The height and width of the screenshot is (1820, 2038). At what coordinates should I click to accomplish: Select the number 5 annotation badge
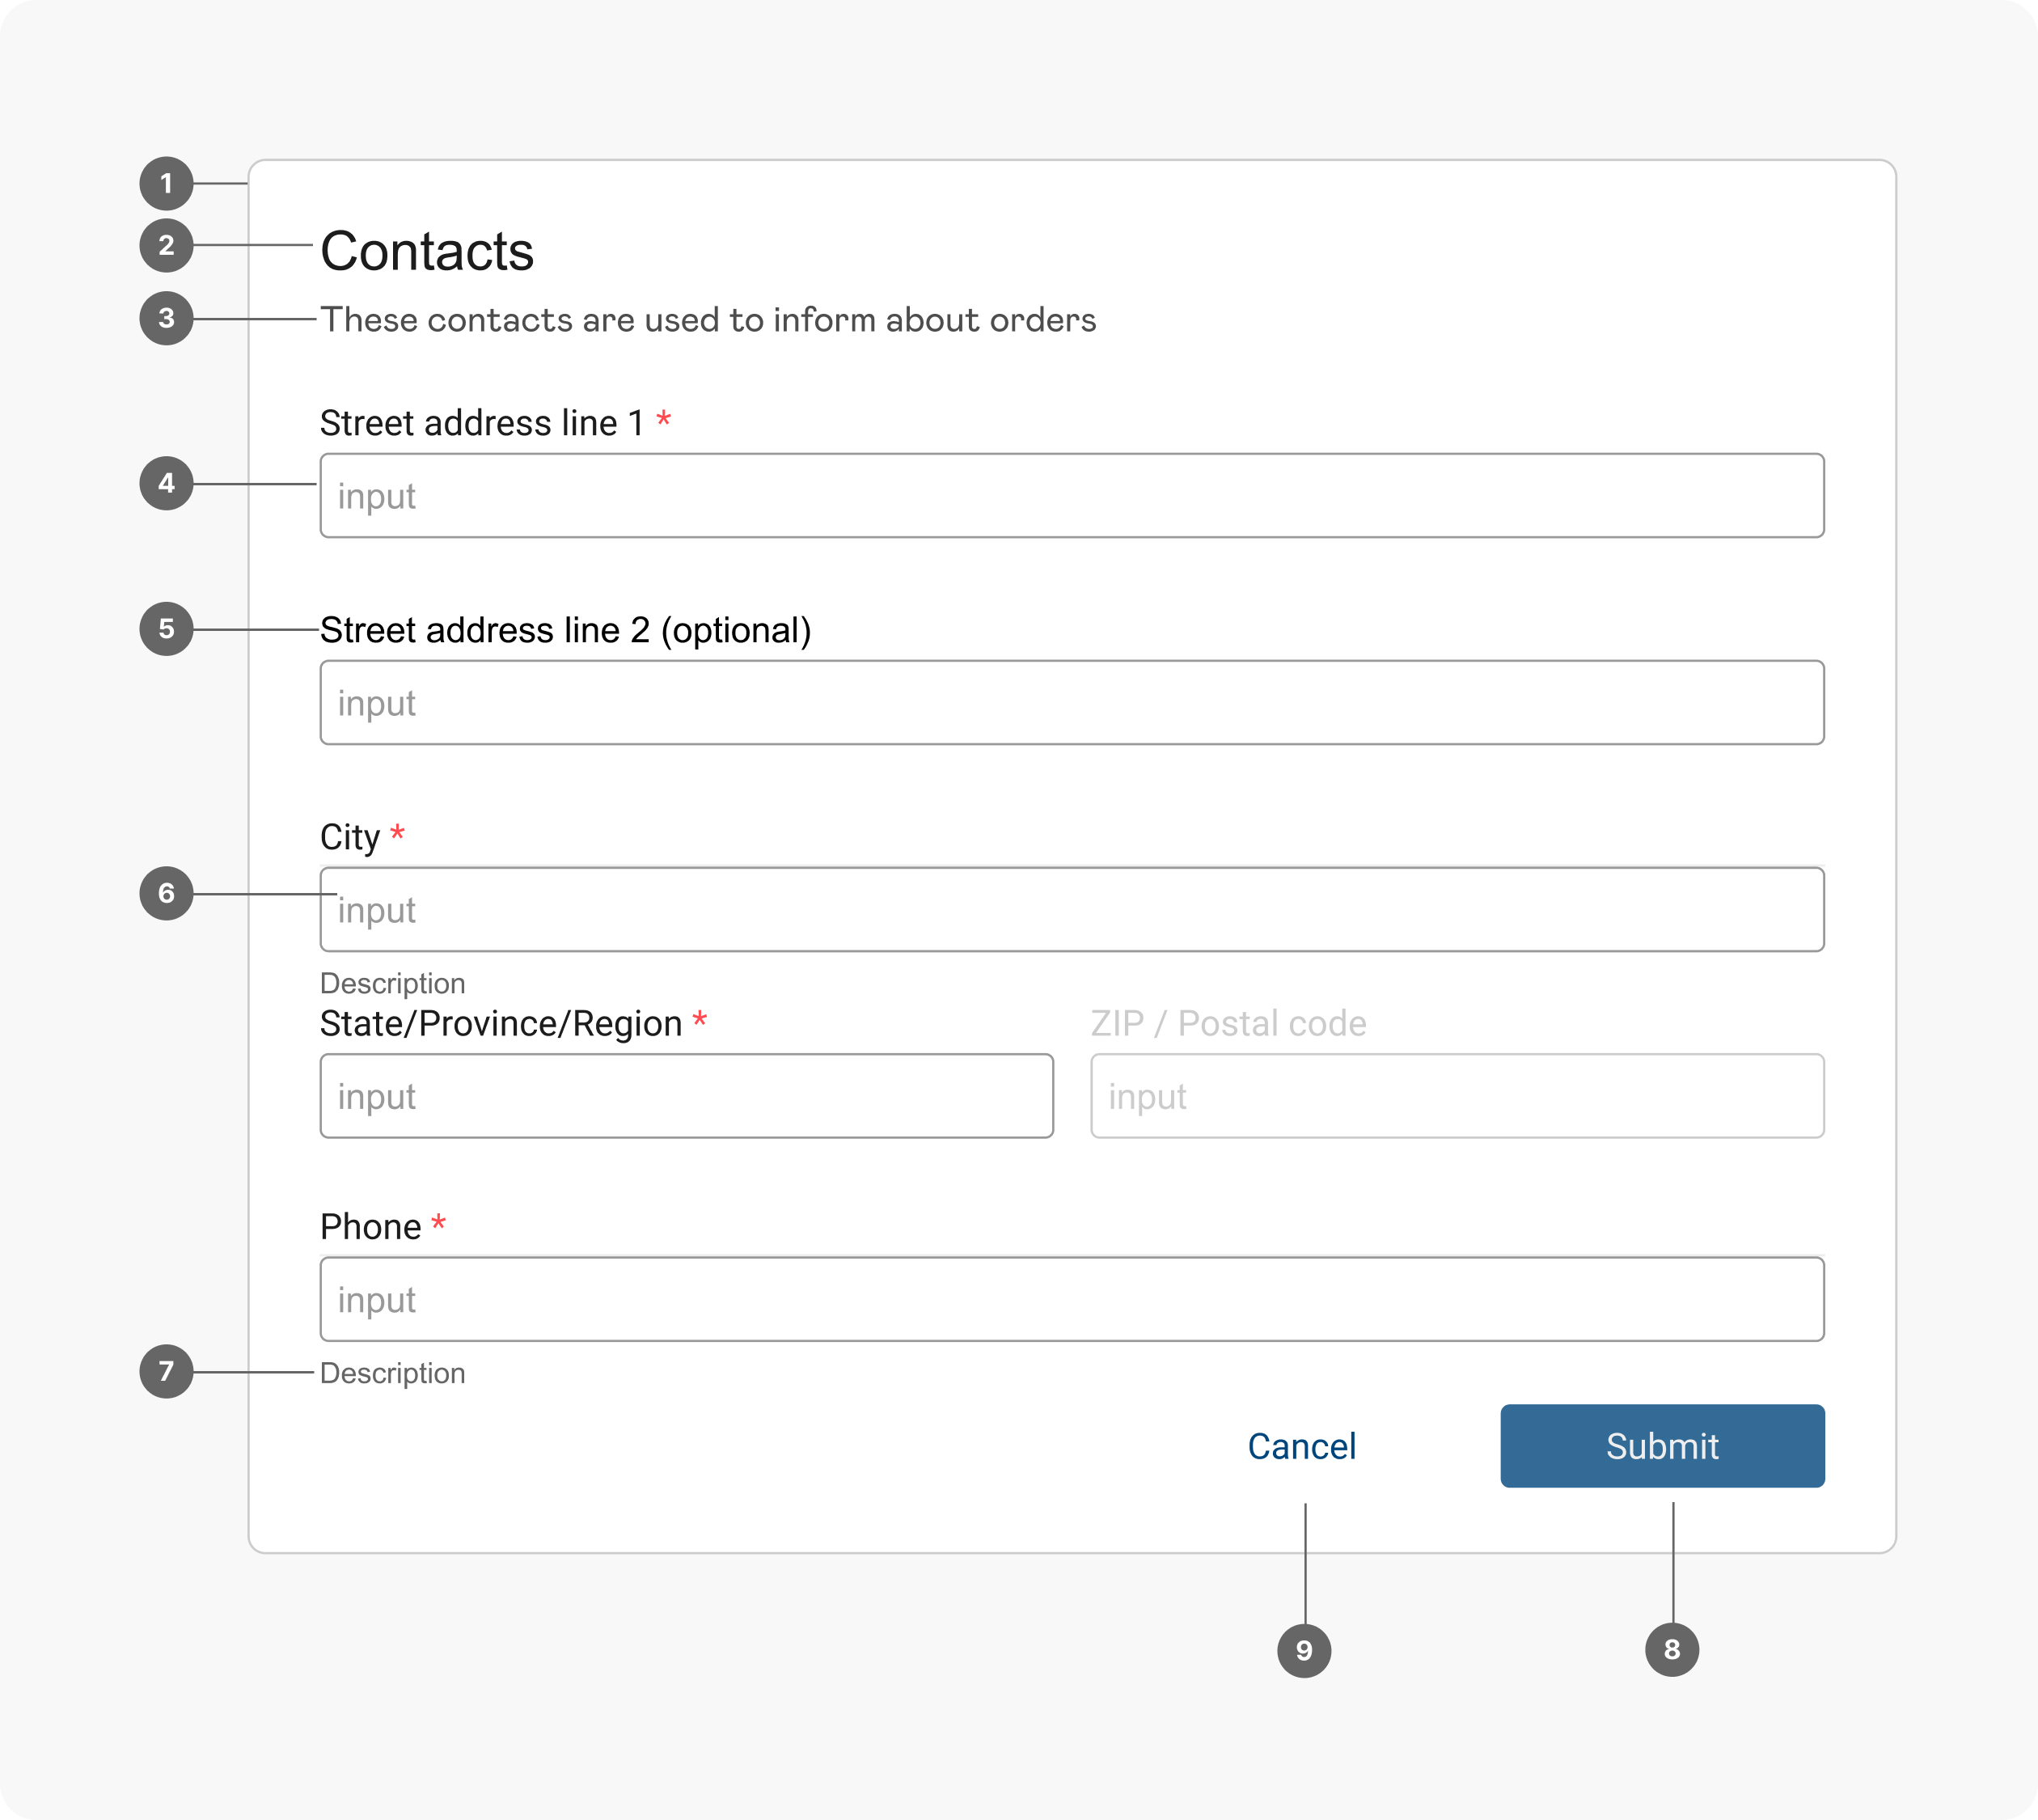166,629
